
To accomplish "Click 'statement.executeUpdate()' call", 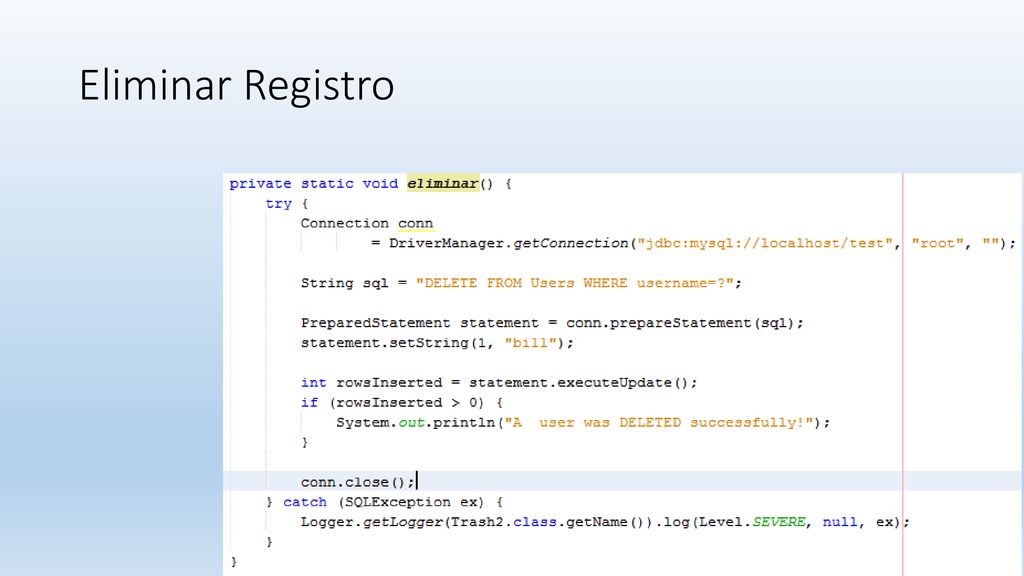I will 579,383.
